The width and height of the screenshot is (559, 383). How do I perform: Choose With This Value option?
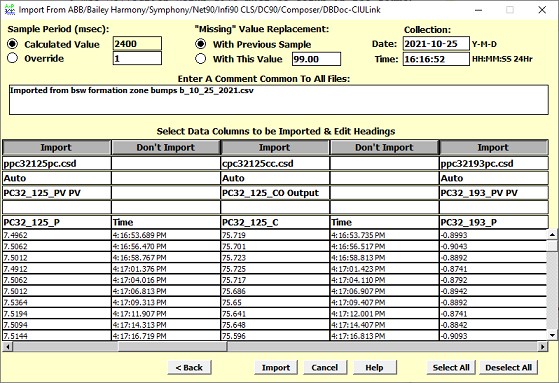(x=201, y=58)
